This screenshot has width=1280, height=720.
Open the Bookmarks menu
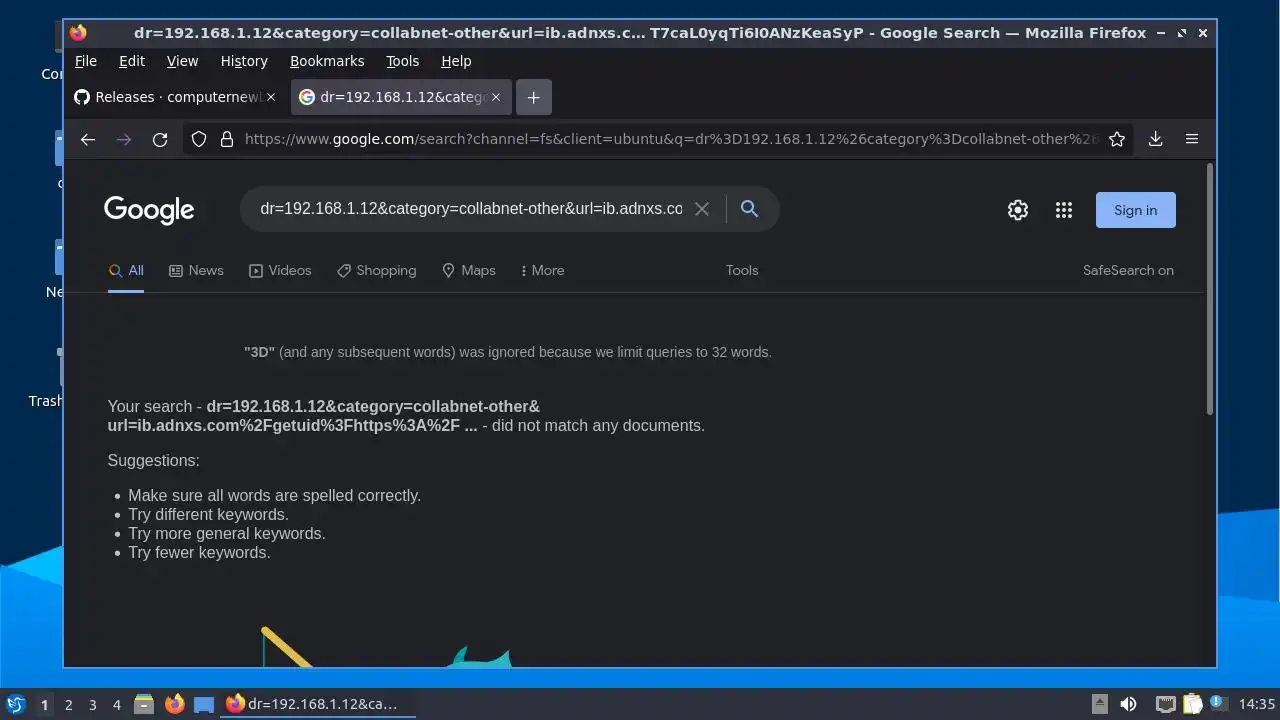tap(327, 61)
